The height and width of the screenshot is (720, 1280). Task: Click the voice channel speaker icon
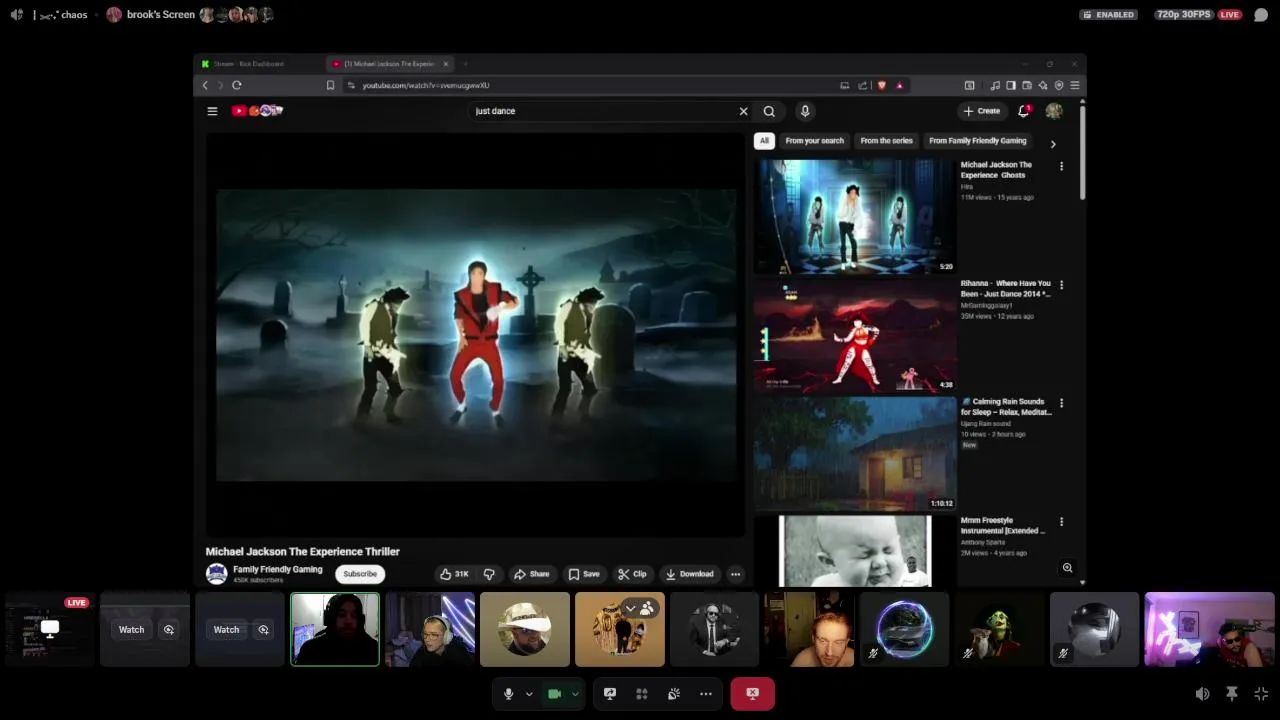pyautogui.click(x=16, y=15)
